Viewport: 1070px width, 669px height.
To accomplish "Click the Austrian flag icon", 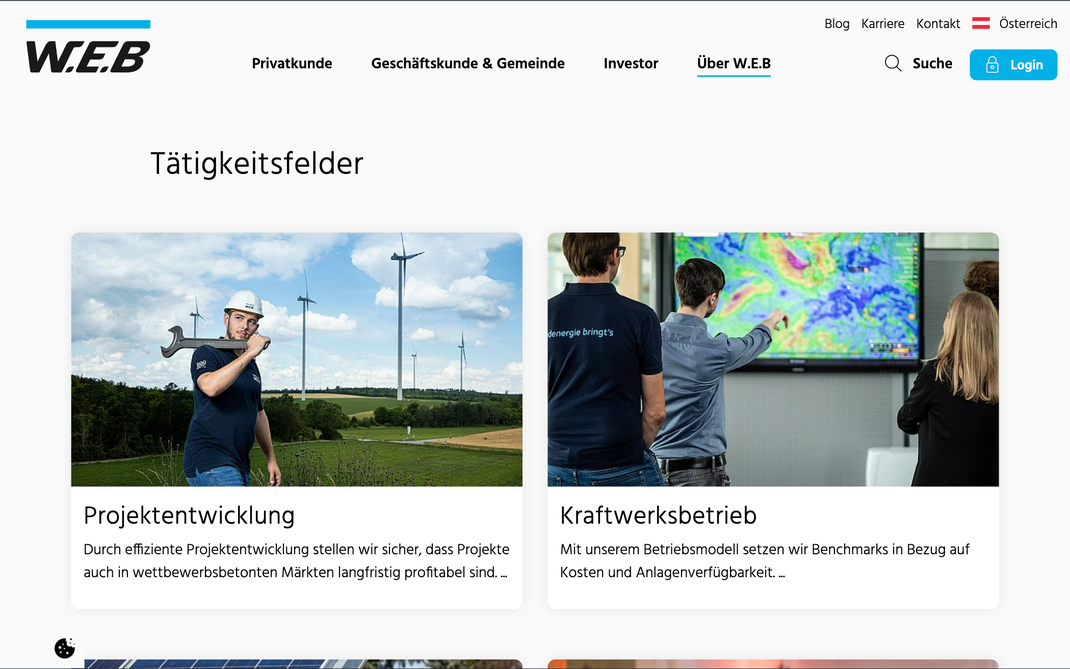I will coord(981,23).
